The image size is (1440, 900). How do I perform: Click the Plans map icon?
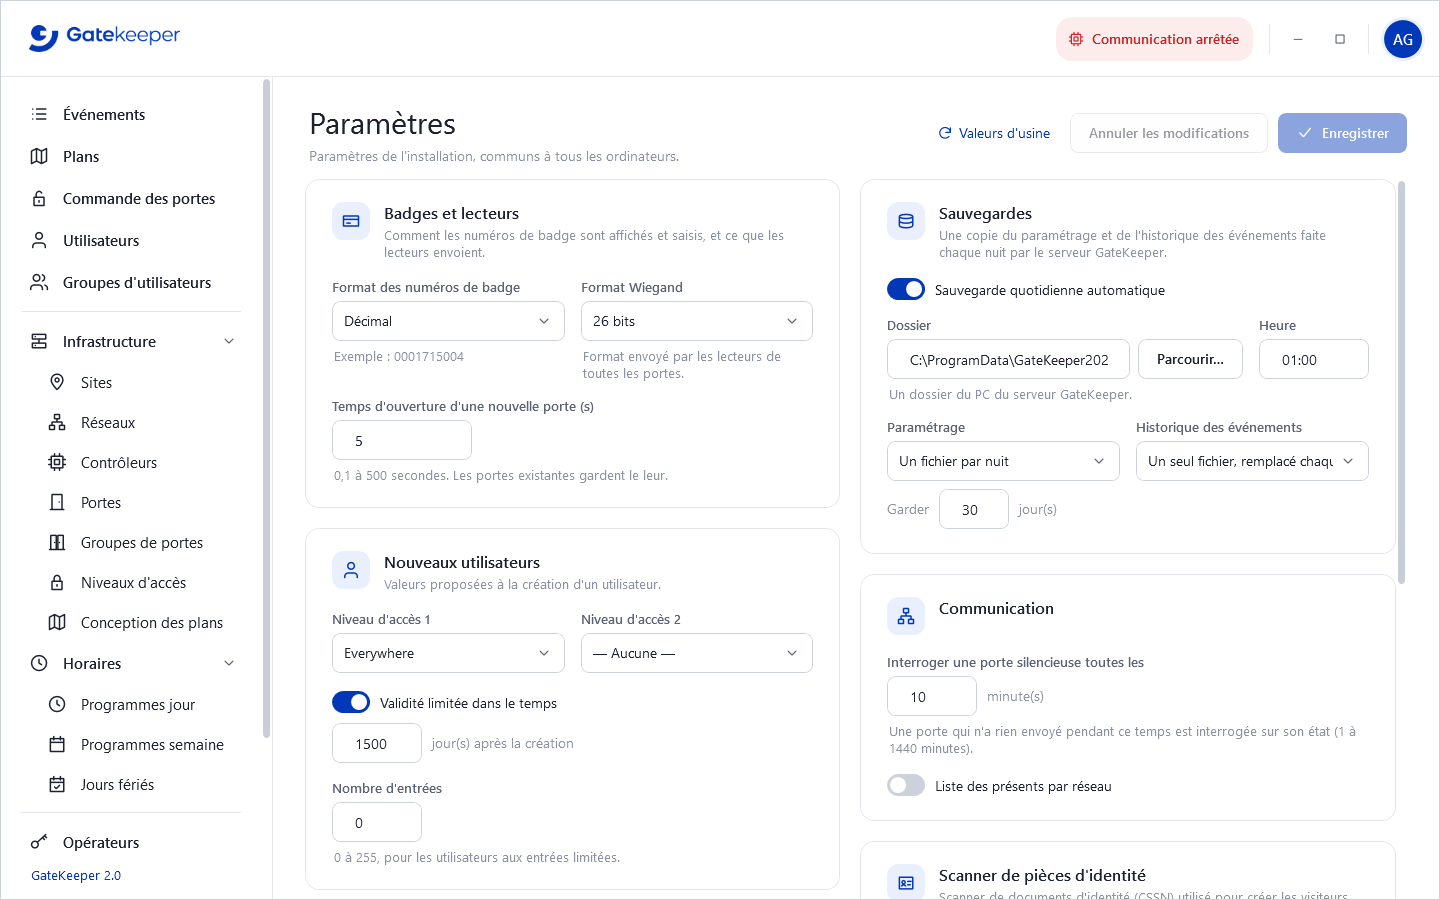point(39,156)
